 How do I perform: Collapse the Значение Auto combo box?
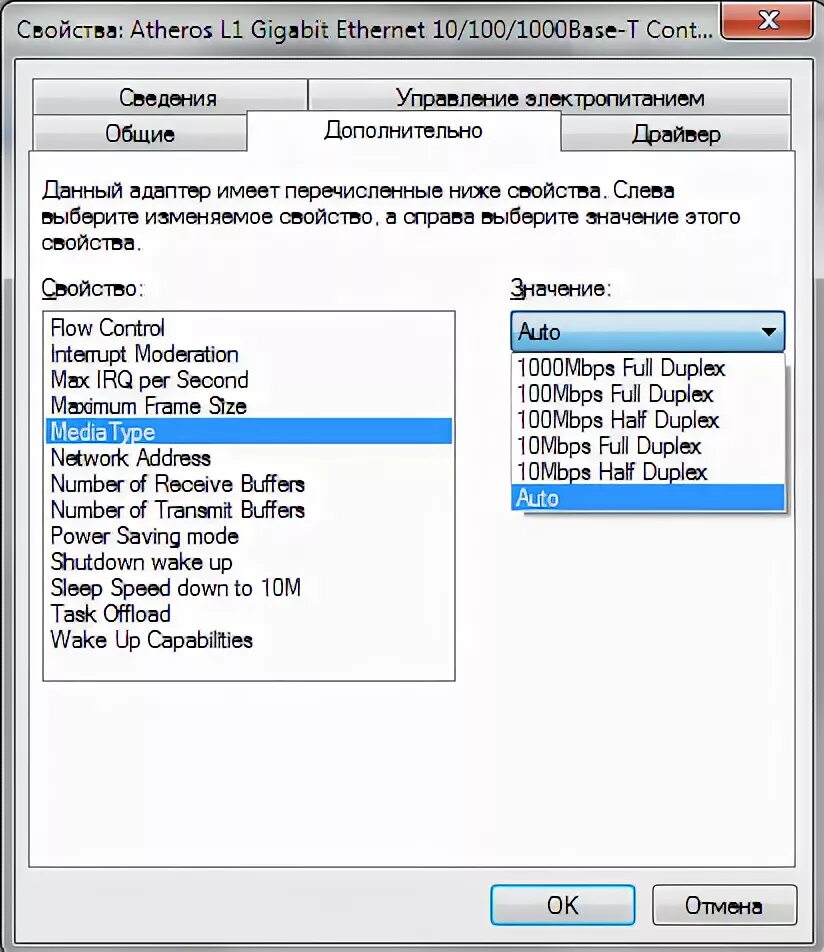tap(647, 332)
